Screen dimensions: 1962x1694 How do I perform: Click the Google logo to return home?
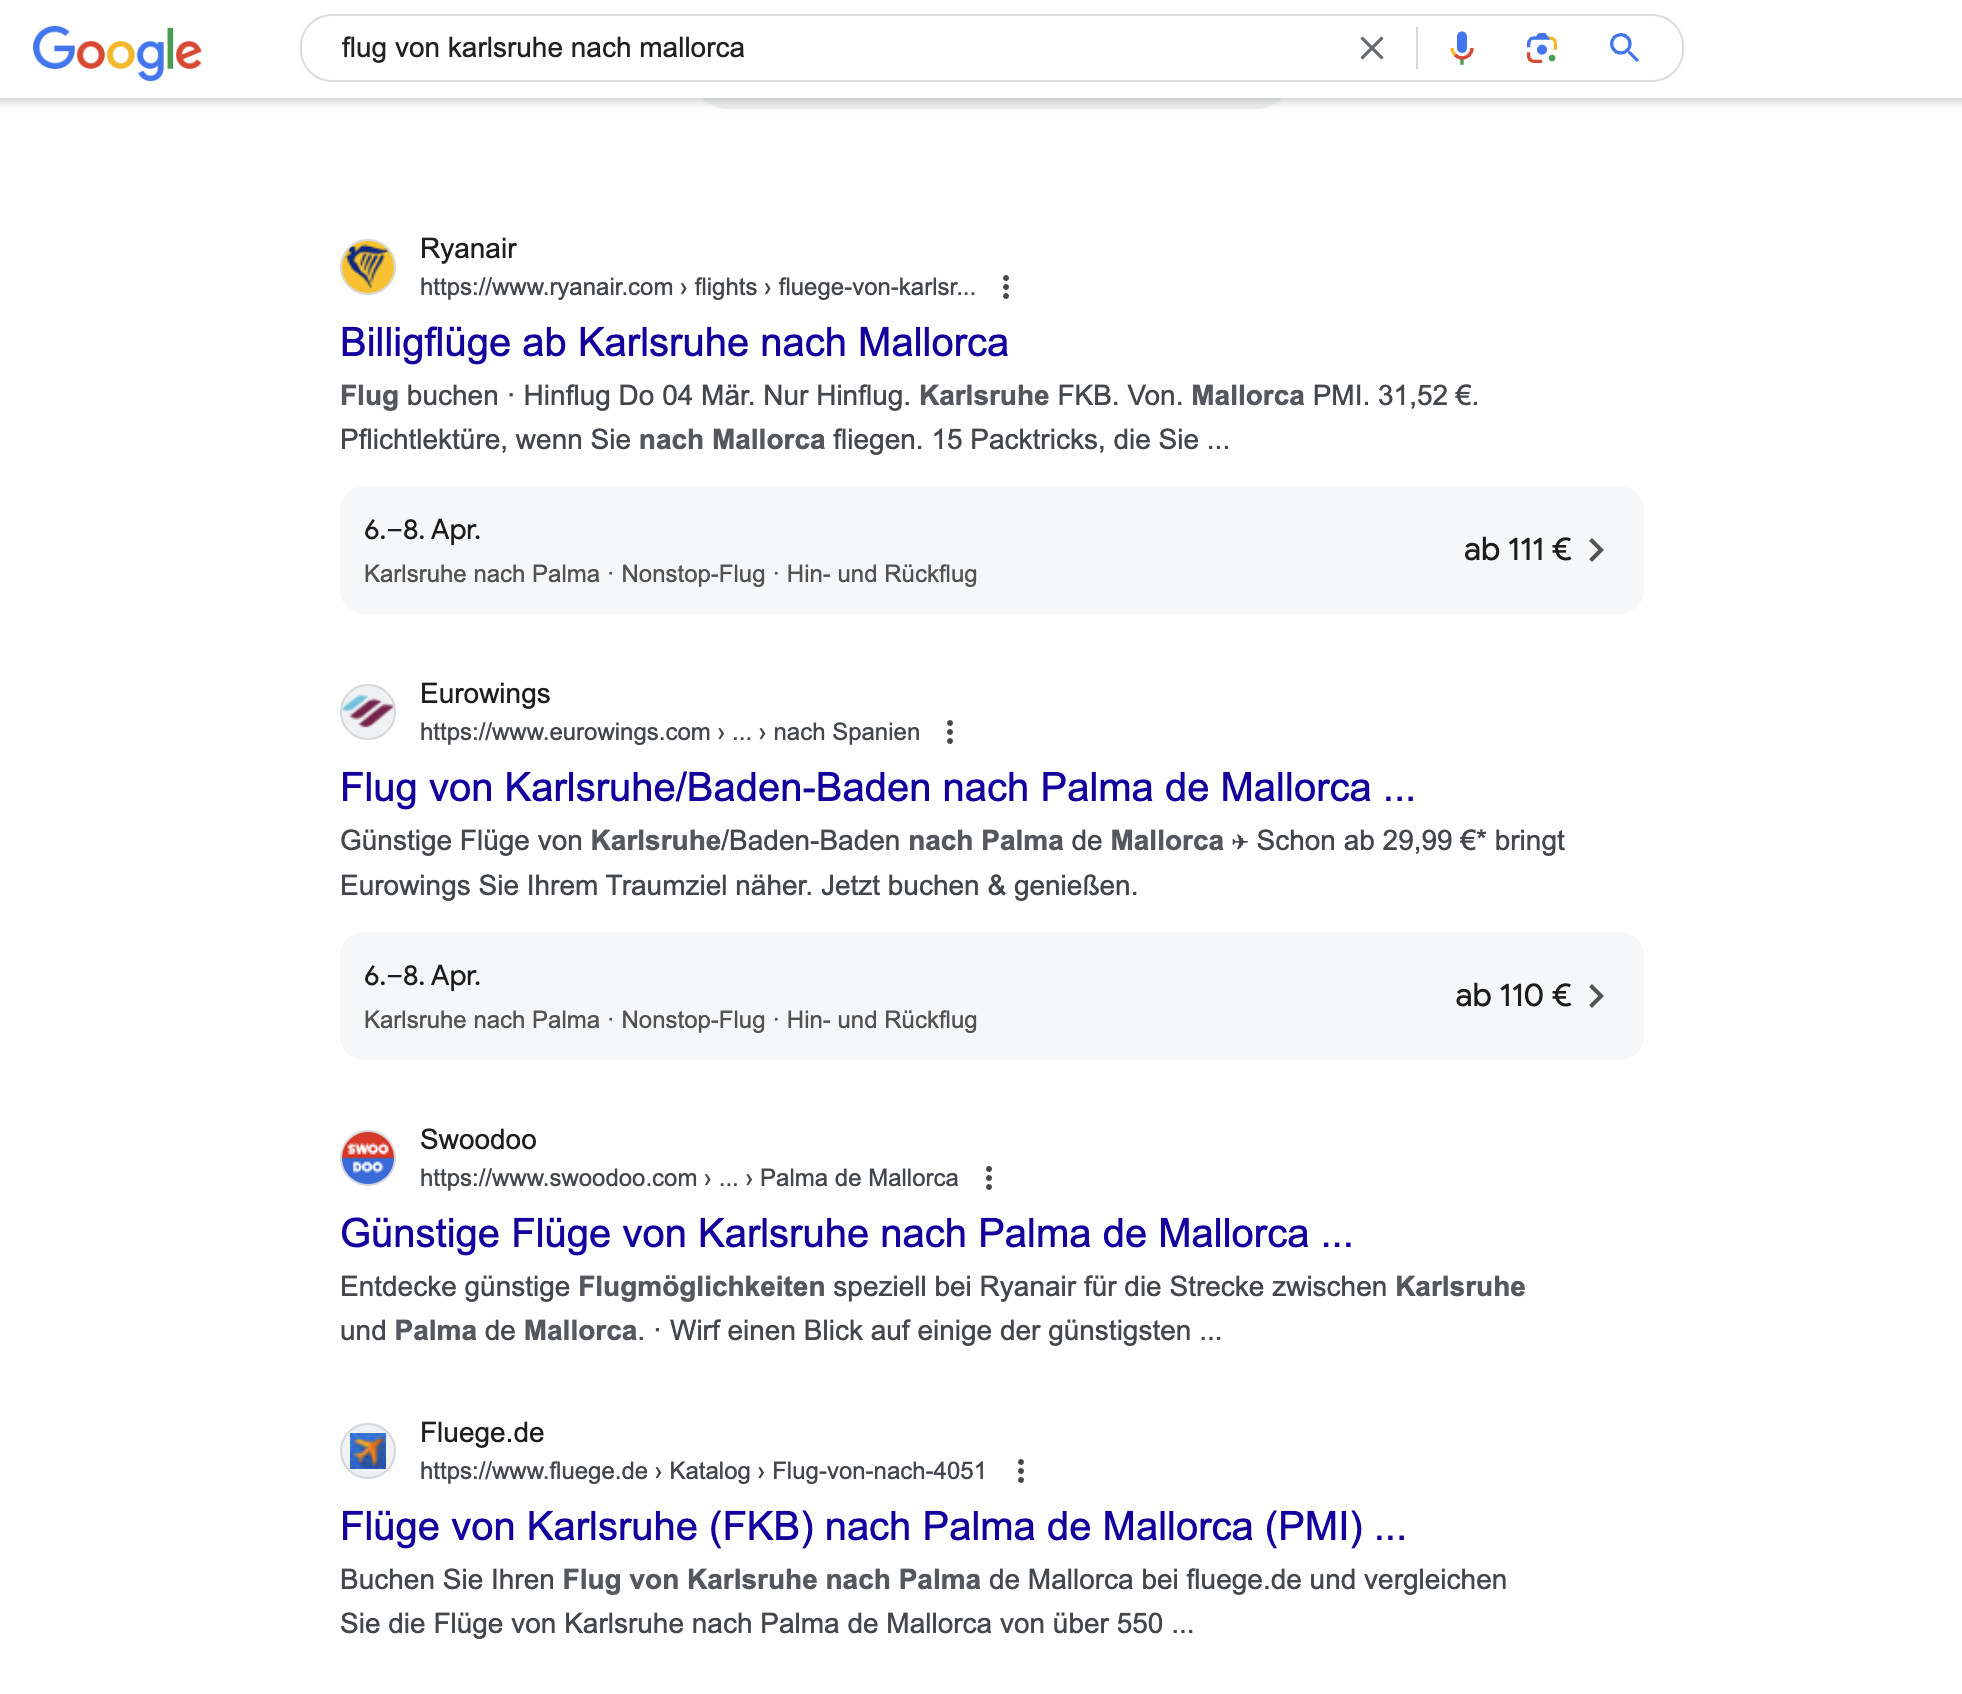click(x=117, y=49)
